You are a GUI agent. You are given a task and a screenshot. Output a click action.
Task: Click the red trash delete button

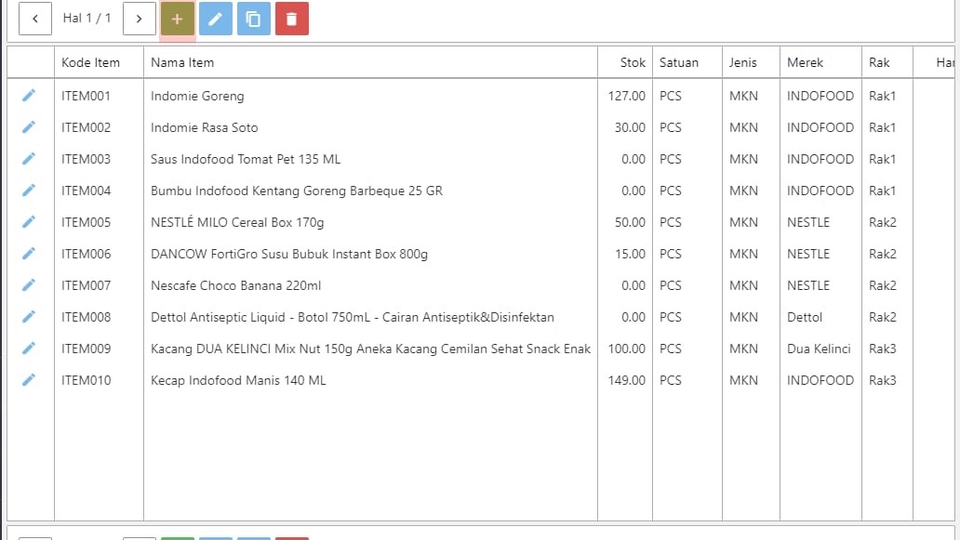pyautogui.click(x=291, y=19)
